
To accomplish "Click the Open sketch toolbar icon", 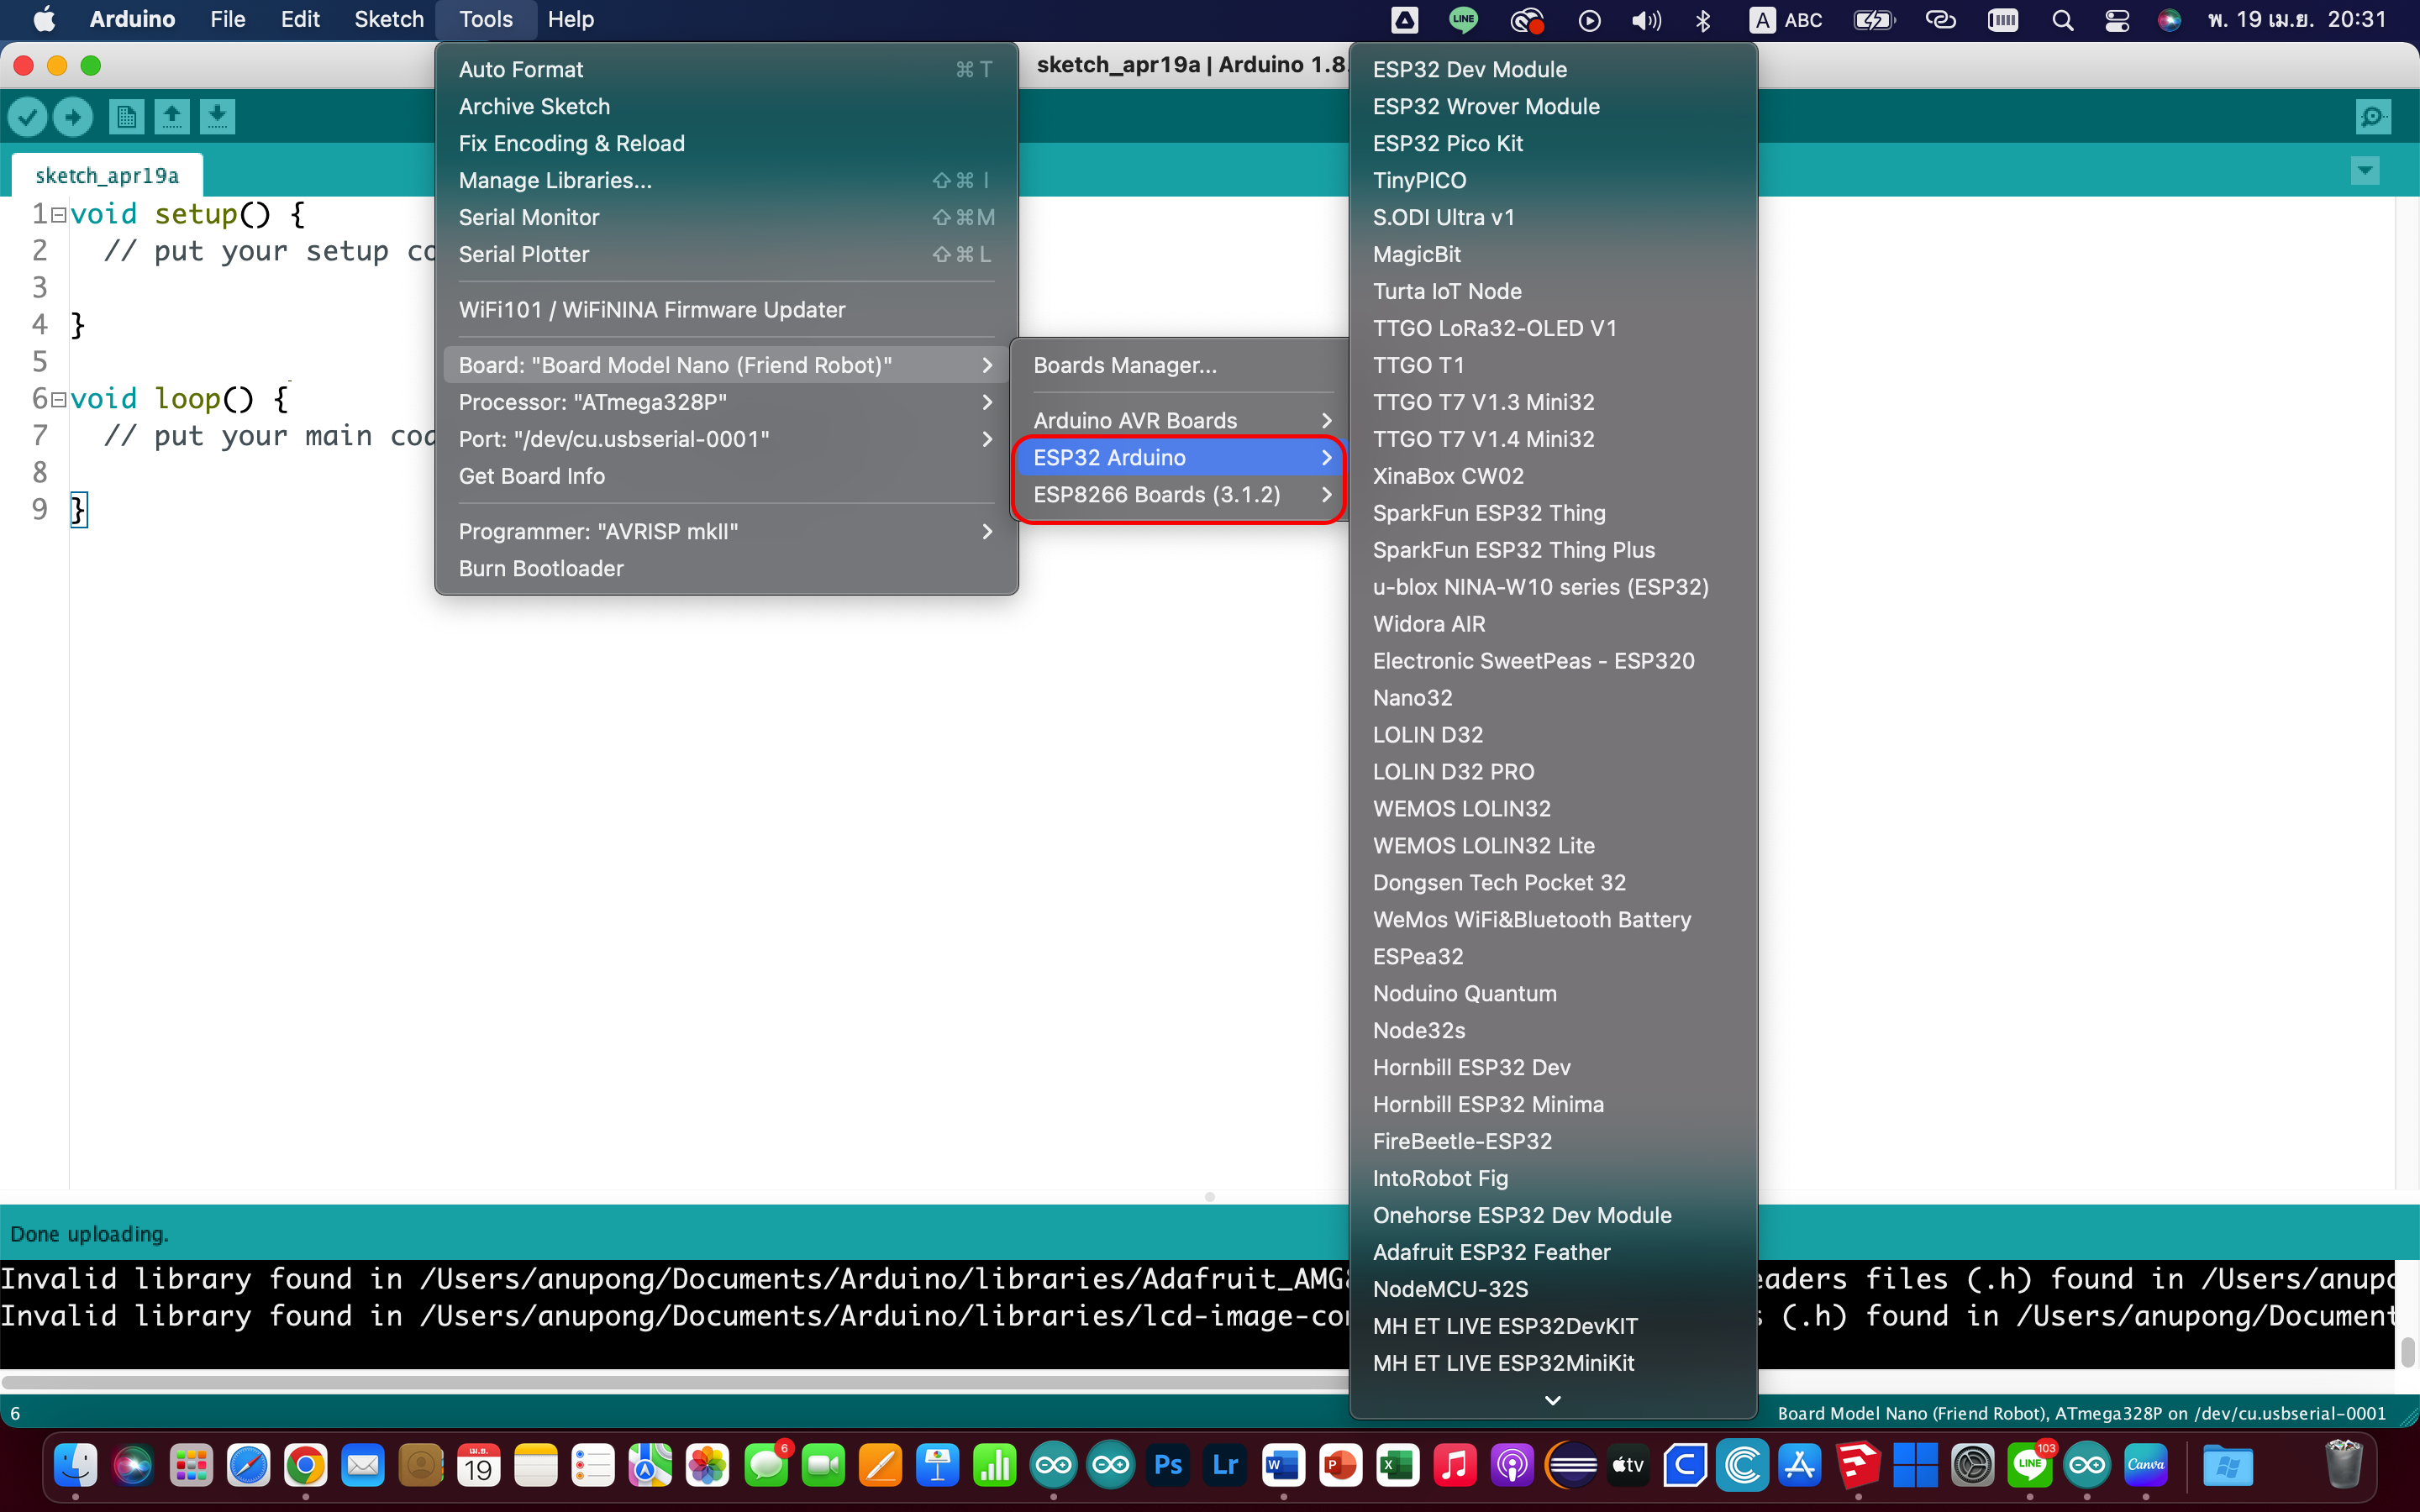I will pos(172,117).
